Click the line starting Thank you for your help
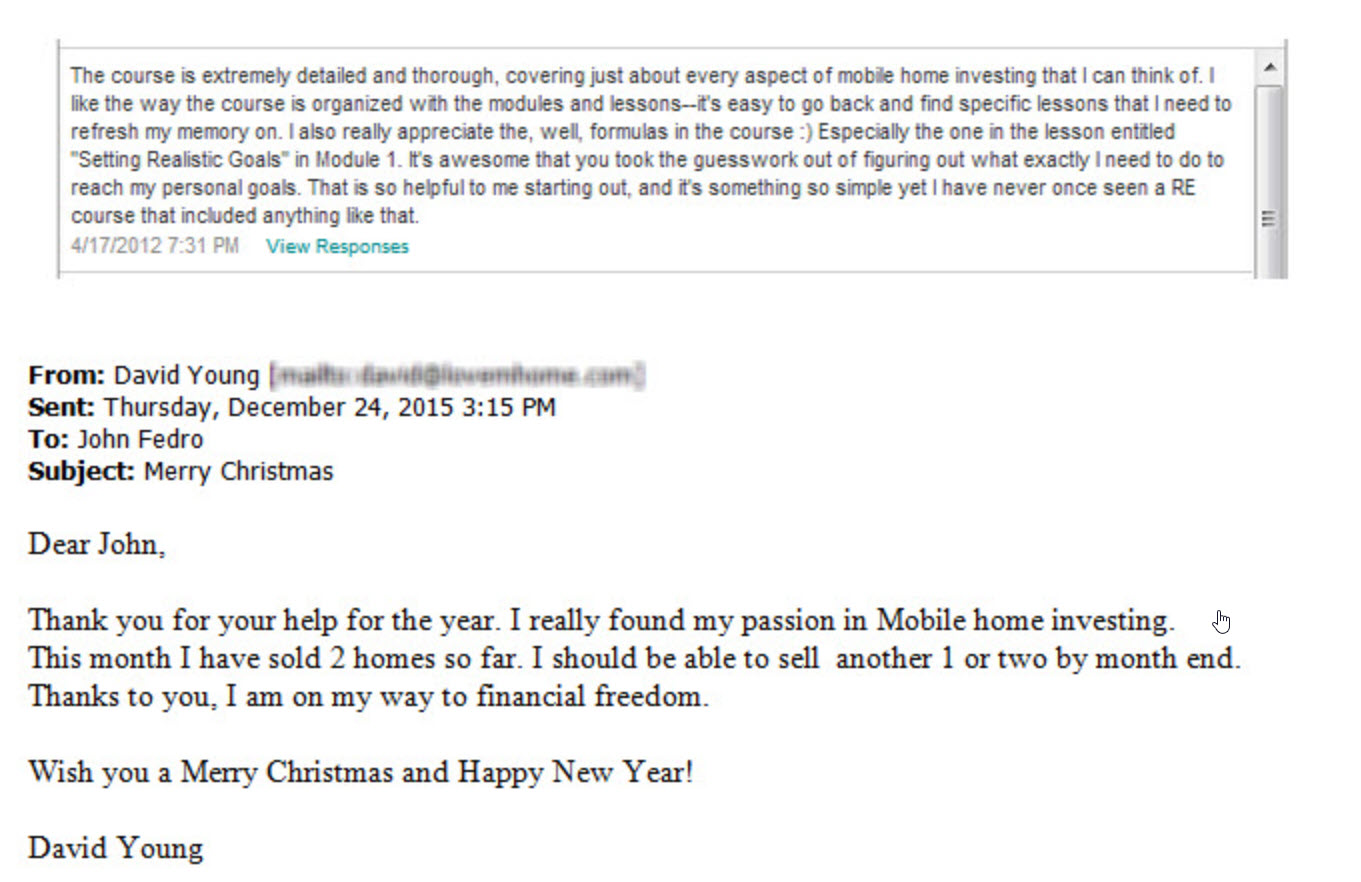Screen dimensions: 1361x882 [600, 621]
